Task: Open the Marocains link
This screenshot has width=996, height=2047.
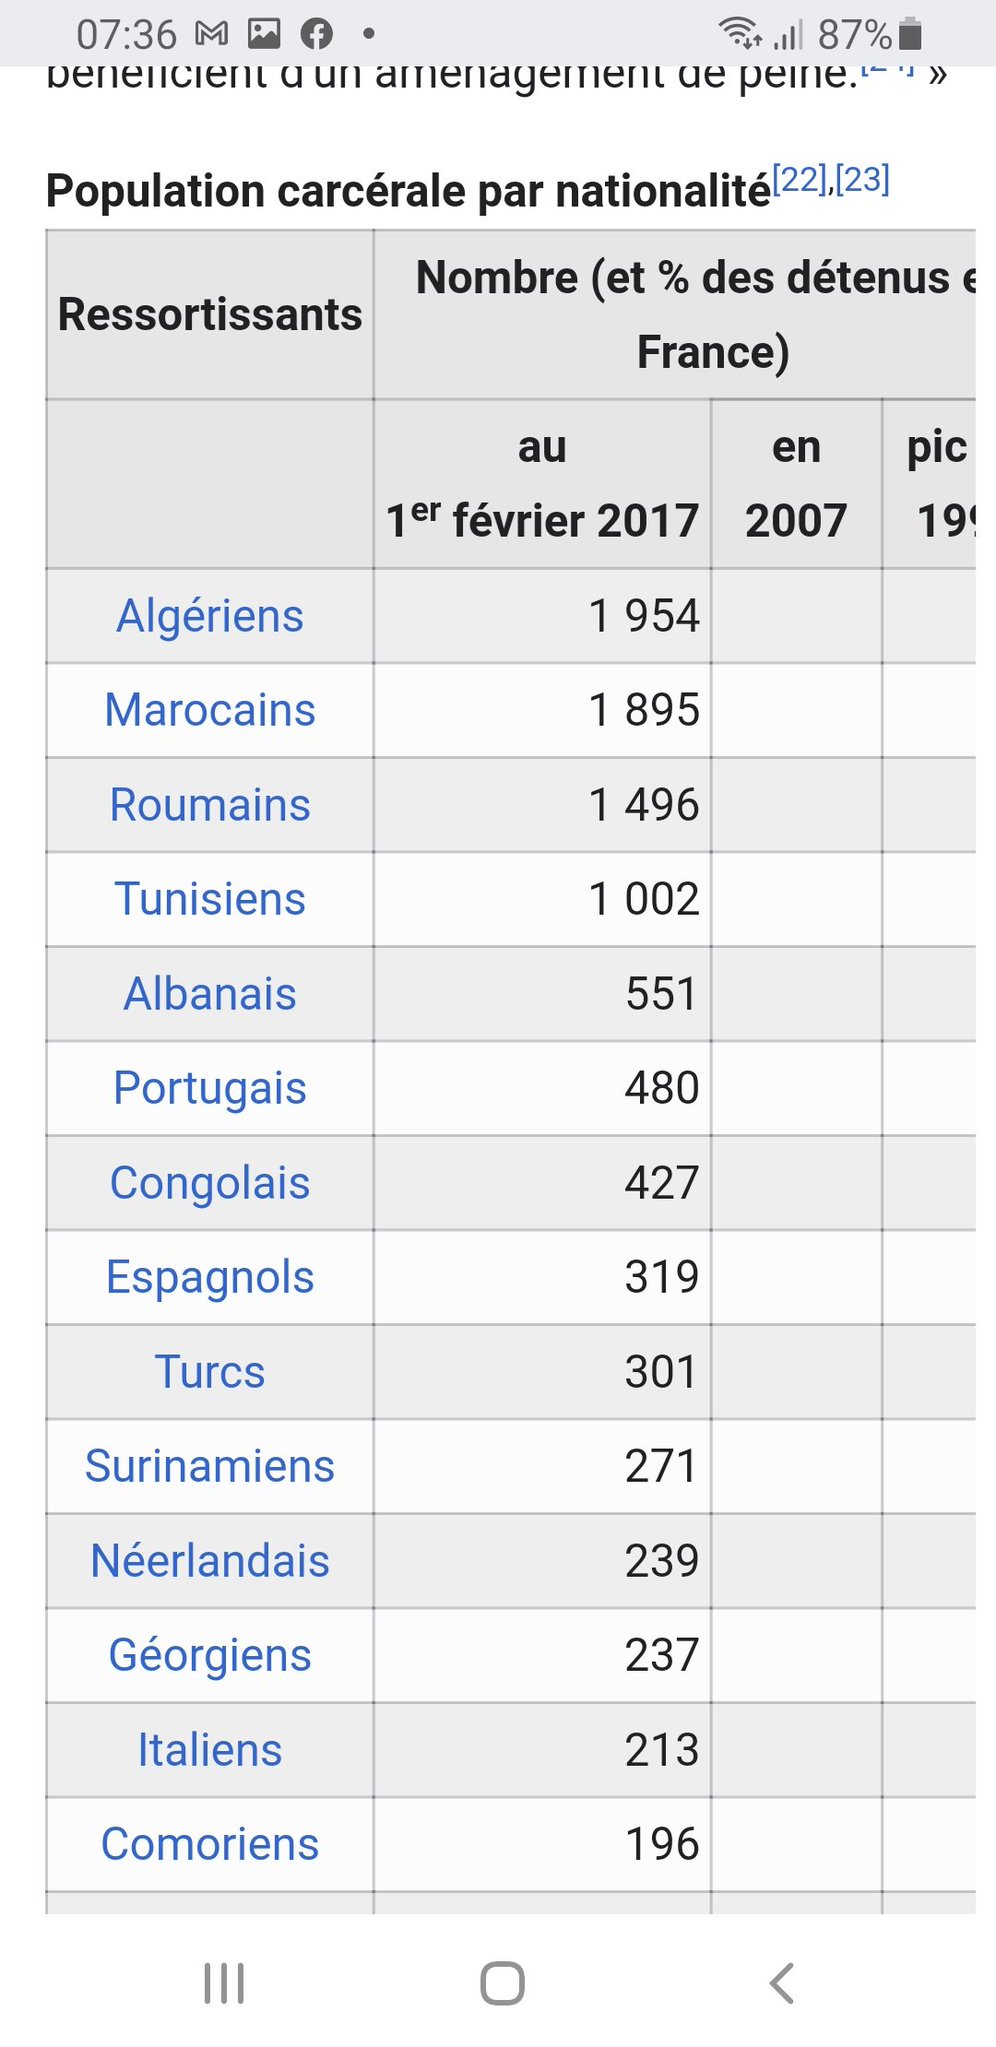Action: click(210, 710)
